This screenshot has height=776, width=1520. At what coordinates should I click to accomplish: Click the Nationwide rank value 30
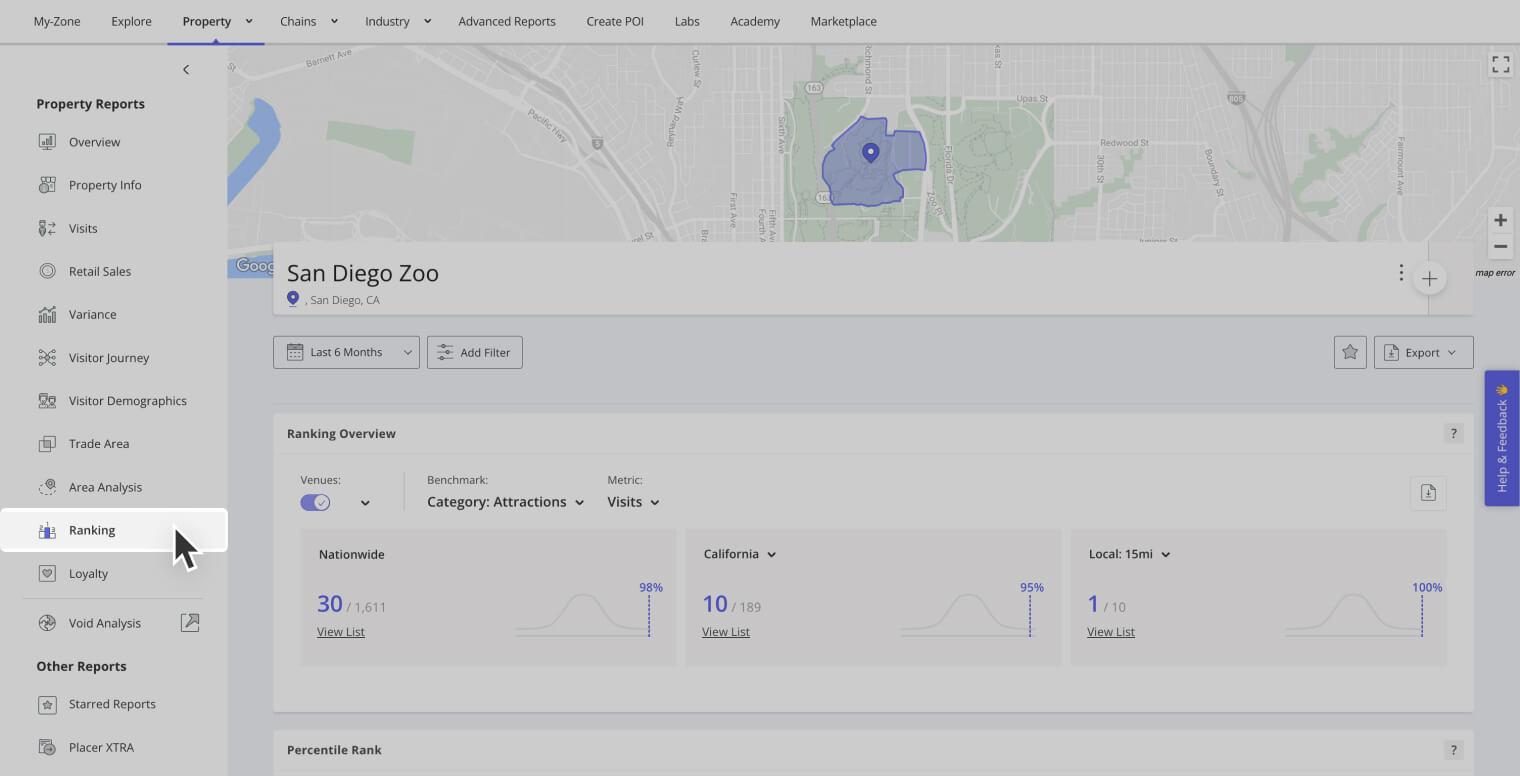330,604
